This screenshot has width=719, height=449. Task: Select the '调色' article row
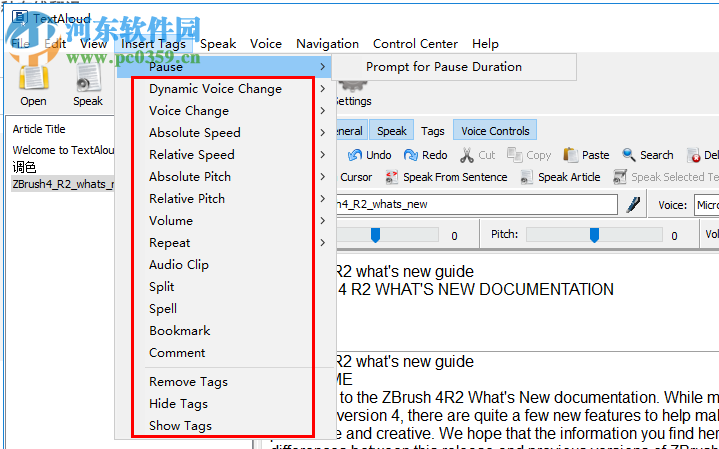(25, 167)
